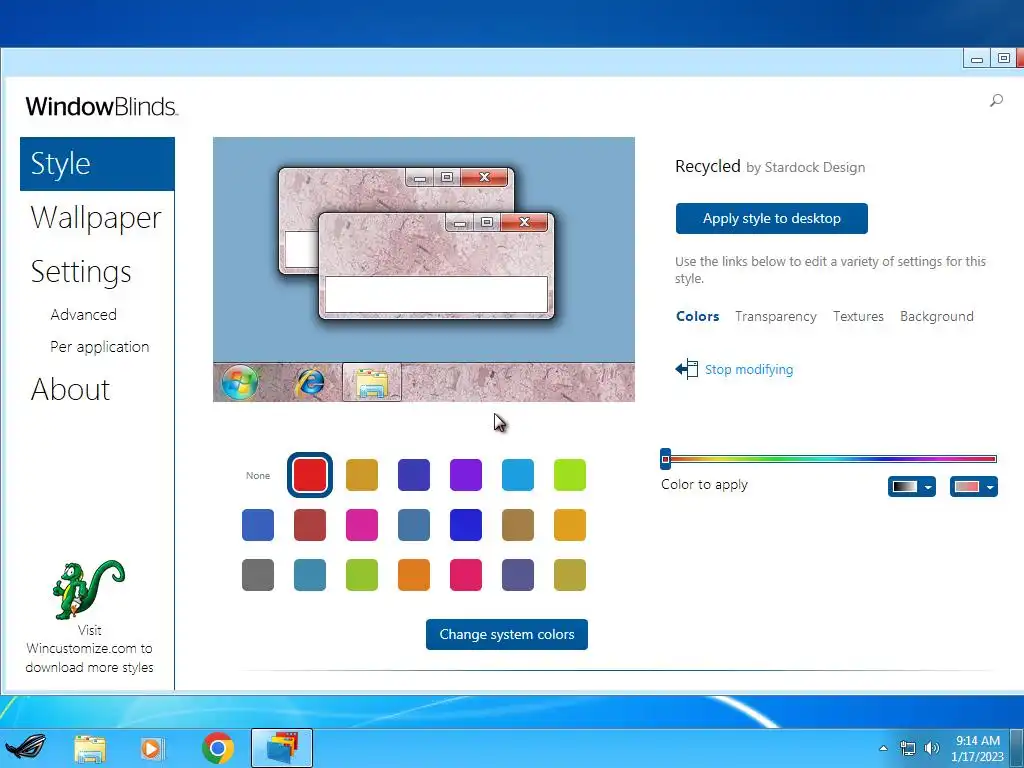This screenshot has width=1024, height=768.
Task: Click Change system colors button
Action: point(507,634)
